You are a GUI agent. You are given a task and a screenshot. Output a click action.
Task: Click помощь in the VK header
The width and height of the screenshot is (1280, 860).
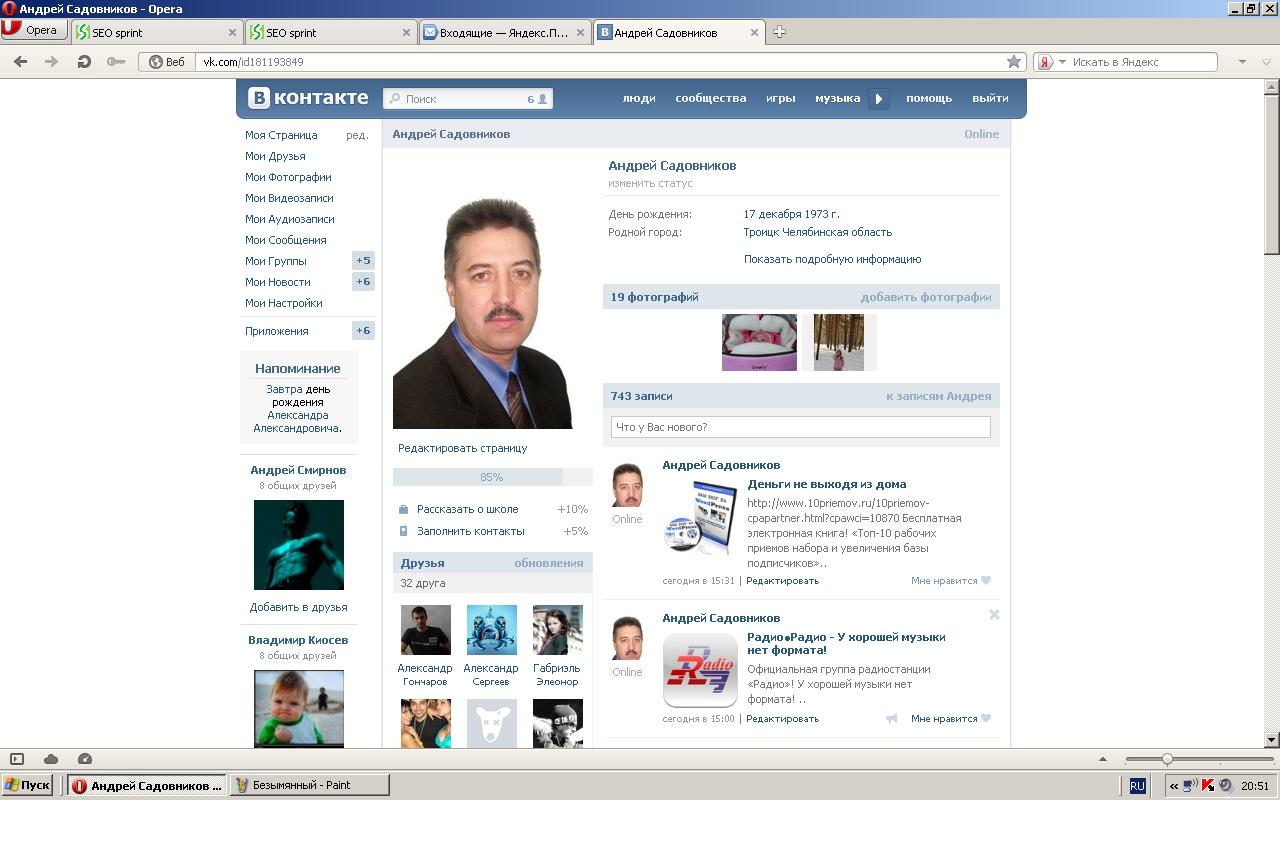click(x=929, y=98)
